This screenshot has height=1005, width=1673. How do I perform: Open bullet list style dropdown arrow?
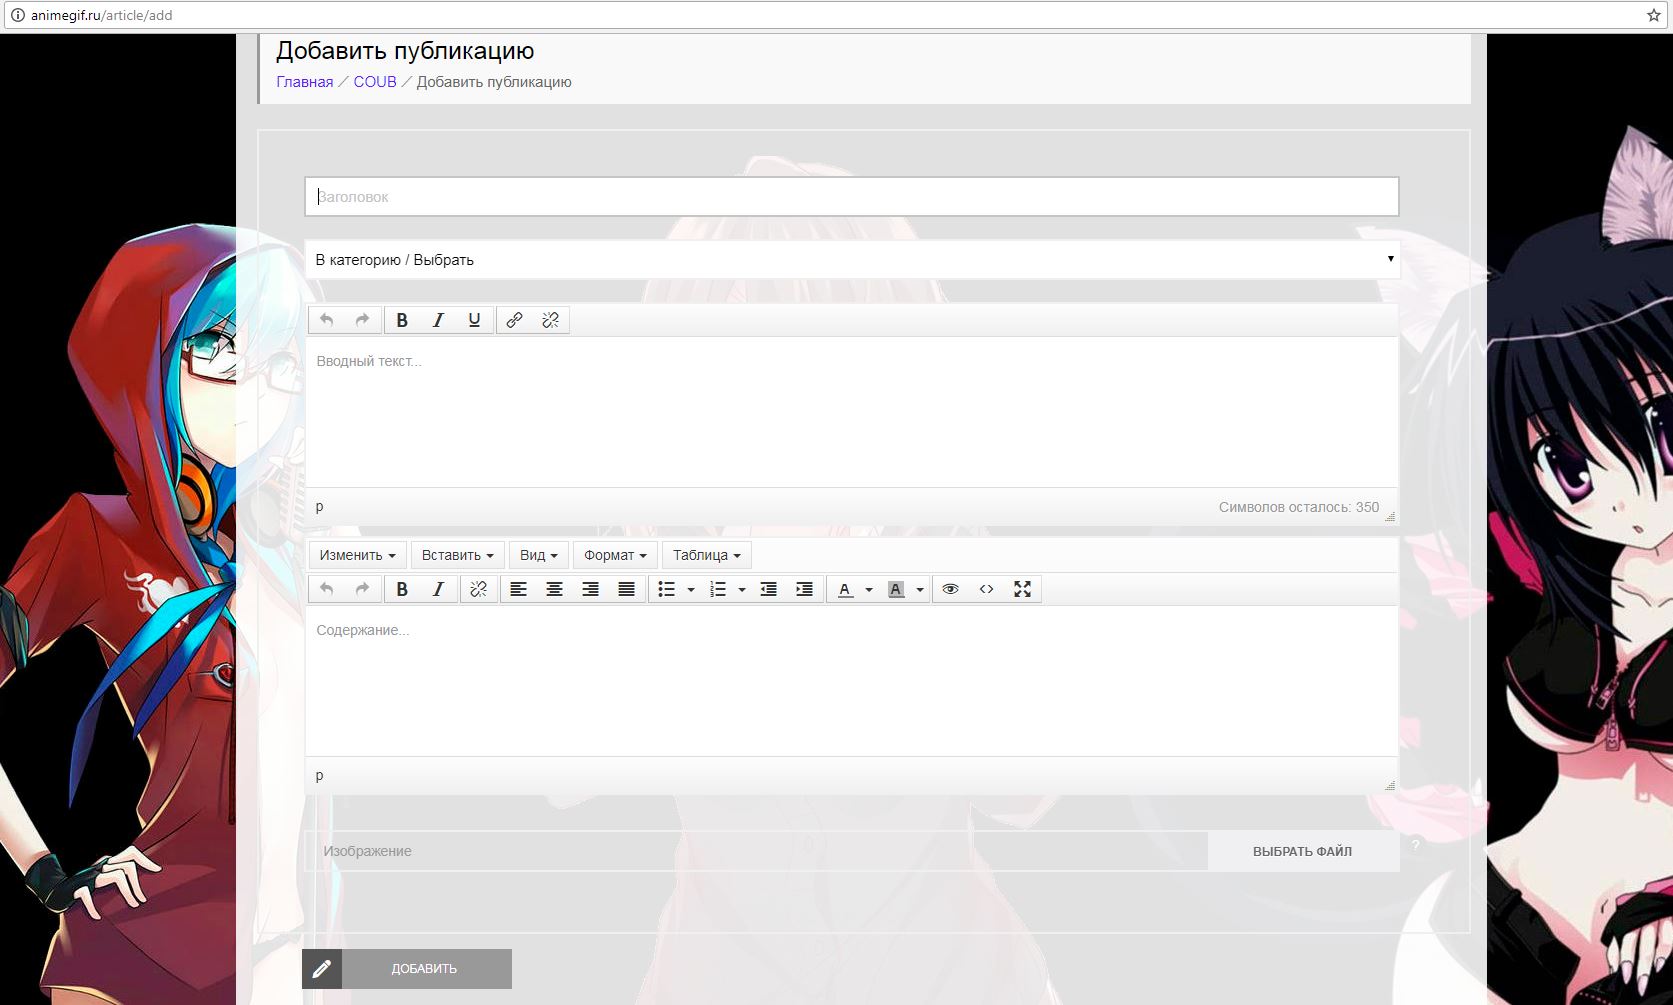click(691, 590)
